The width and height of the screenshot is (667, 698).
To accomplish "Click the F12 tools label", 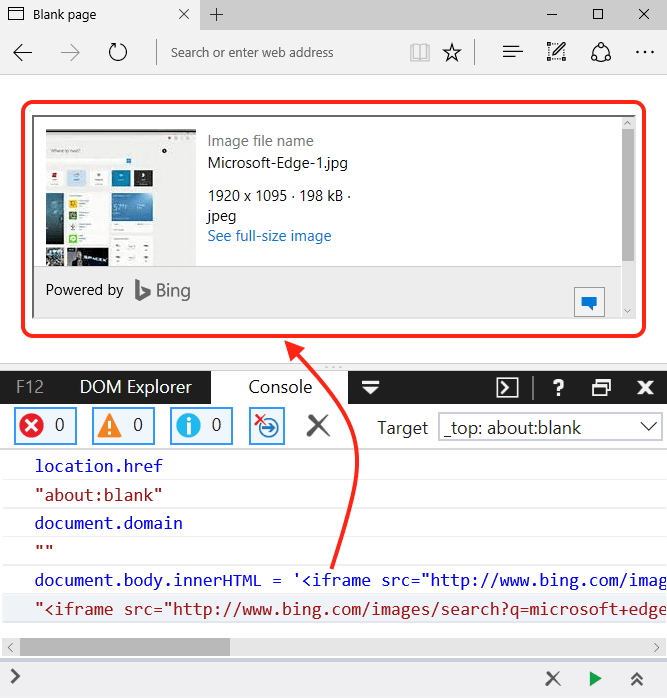I will click(x=30, y=387).
